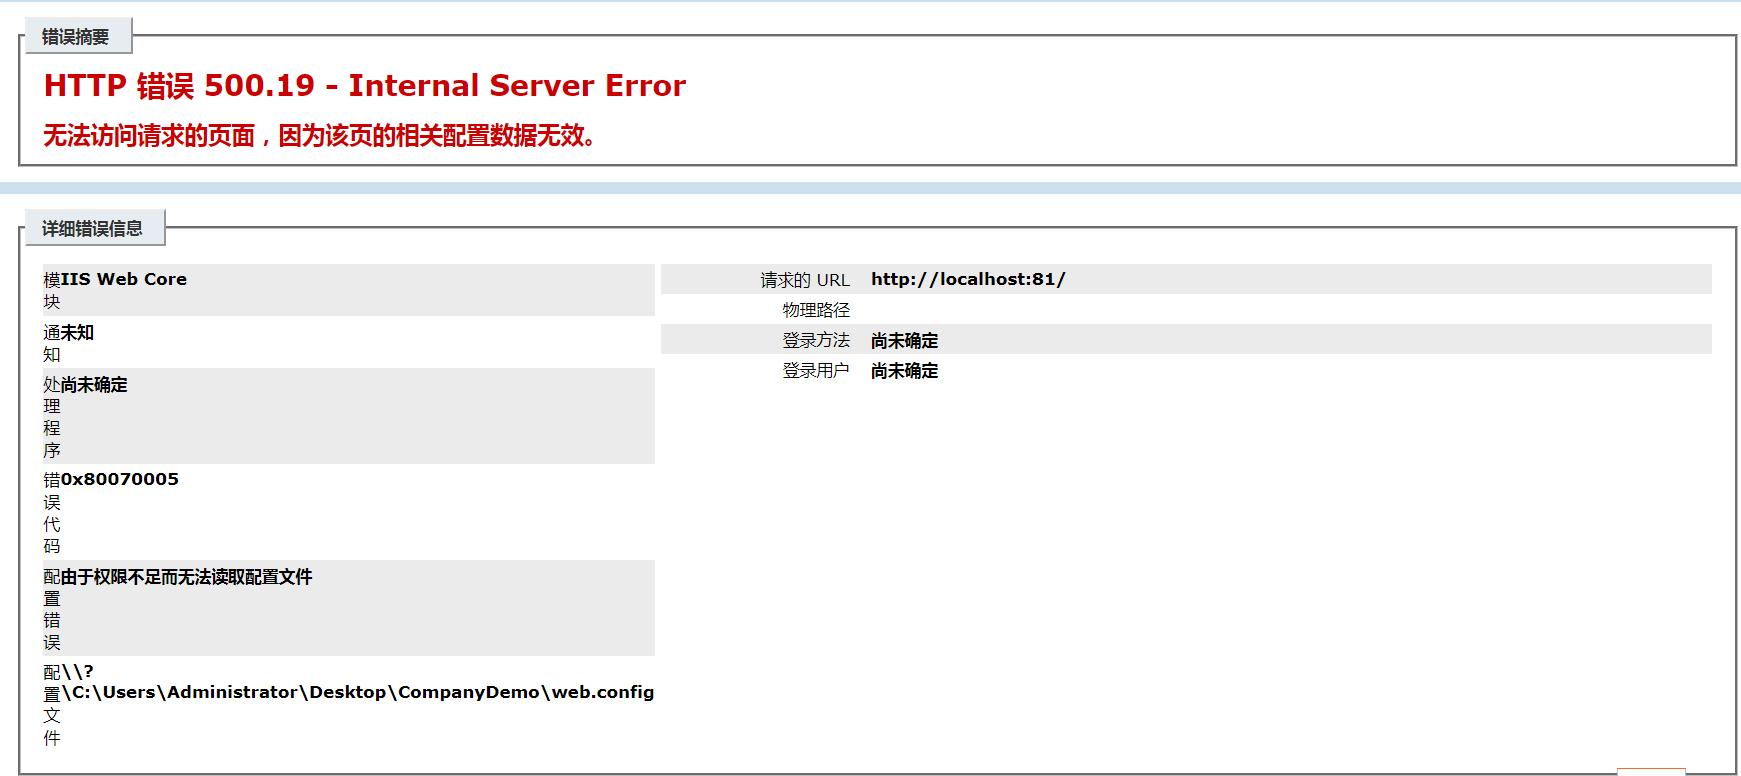The image size is (1741, 776).
Task: Click the vertical 配置文件 label
Action: 52,705
